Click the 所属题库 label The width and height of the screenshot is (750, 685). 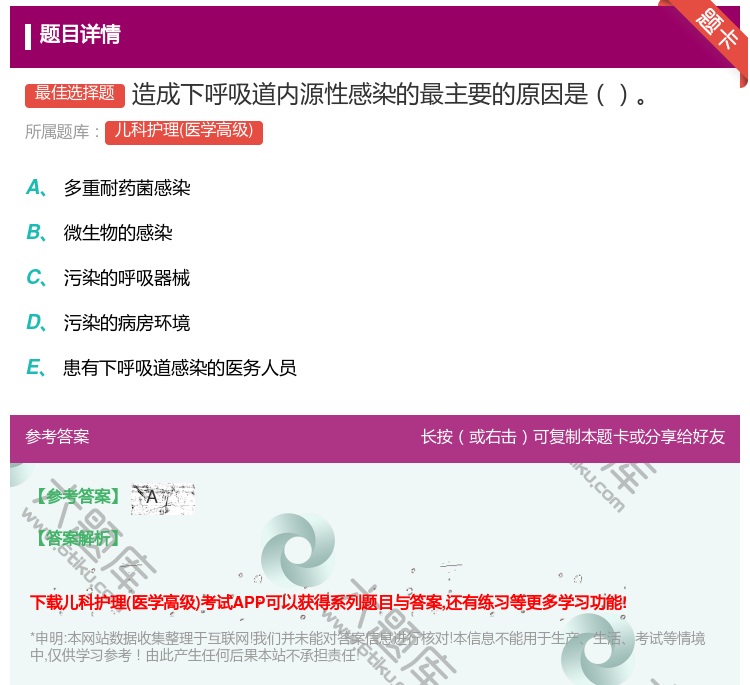(62, 132)
